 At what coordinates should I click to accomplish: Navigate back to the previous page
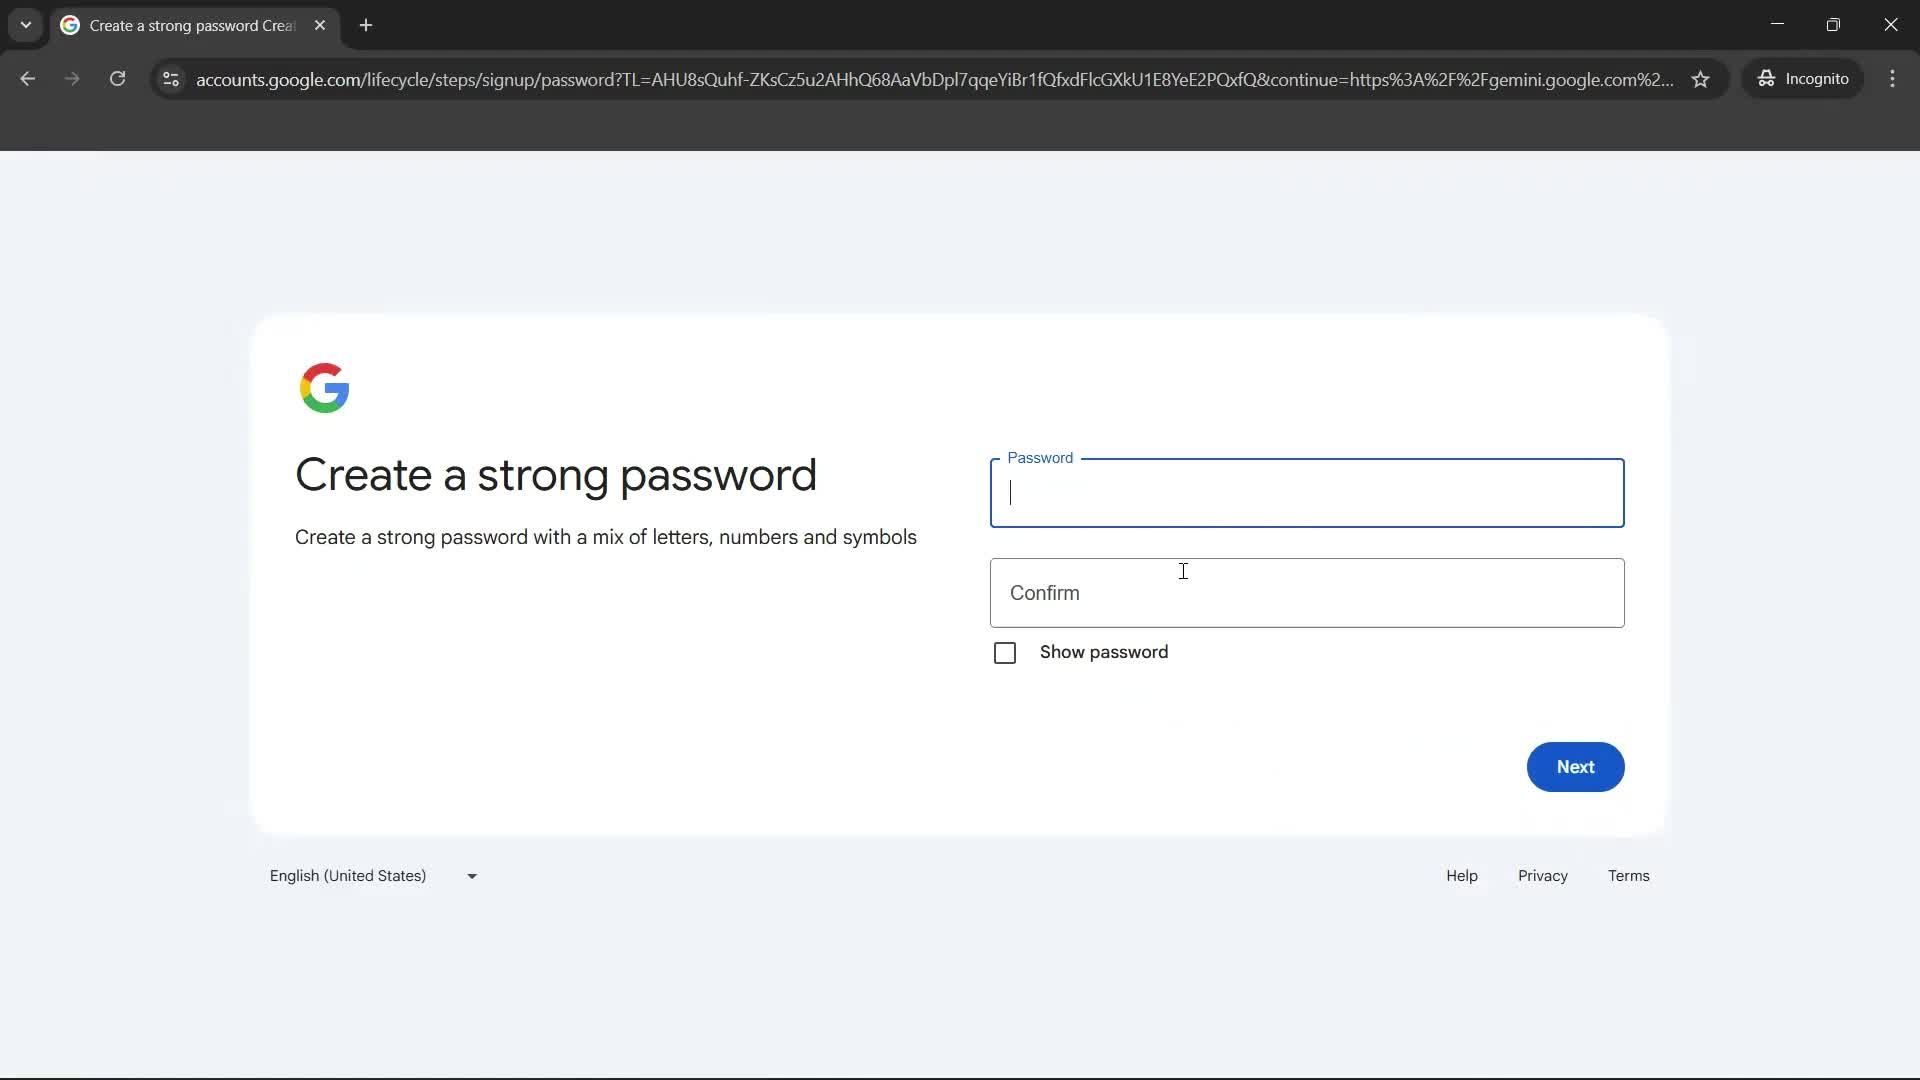point(27,79)
